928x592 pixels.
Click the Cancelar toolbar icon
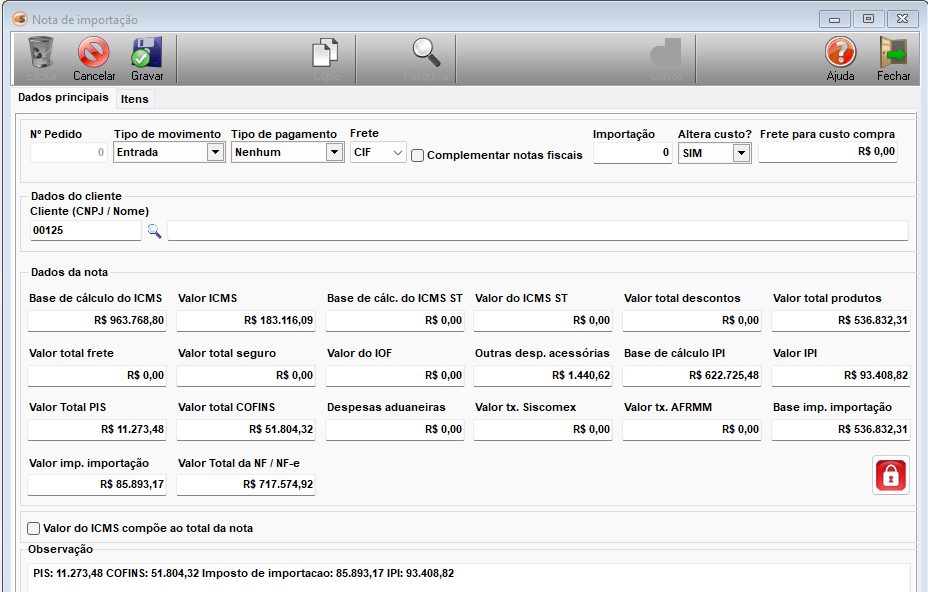(93, 58)
